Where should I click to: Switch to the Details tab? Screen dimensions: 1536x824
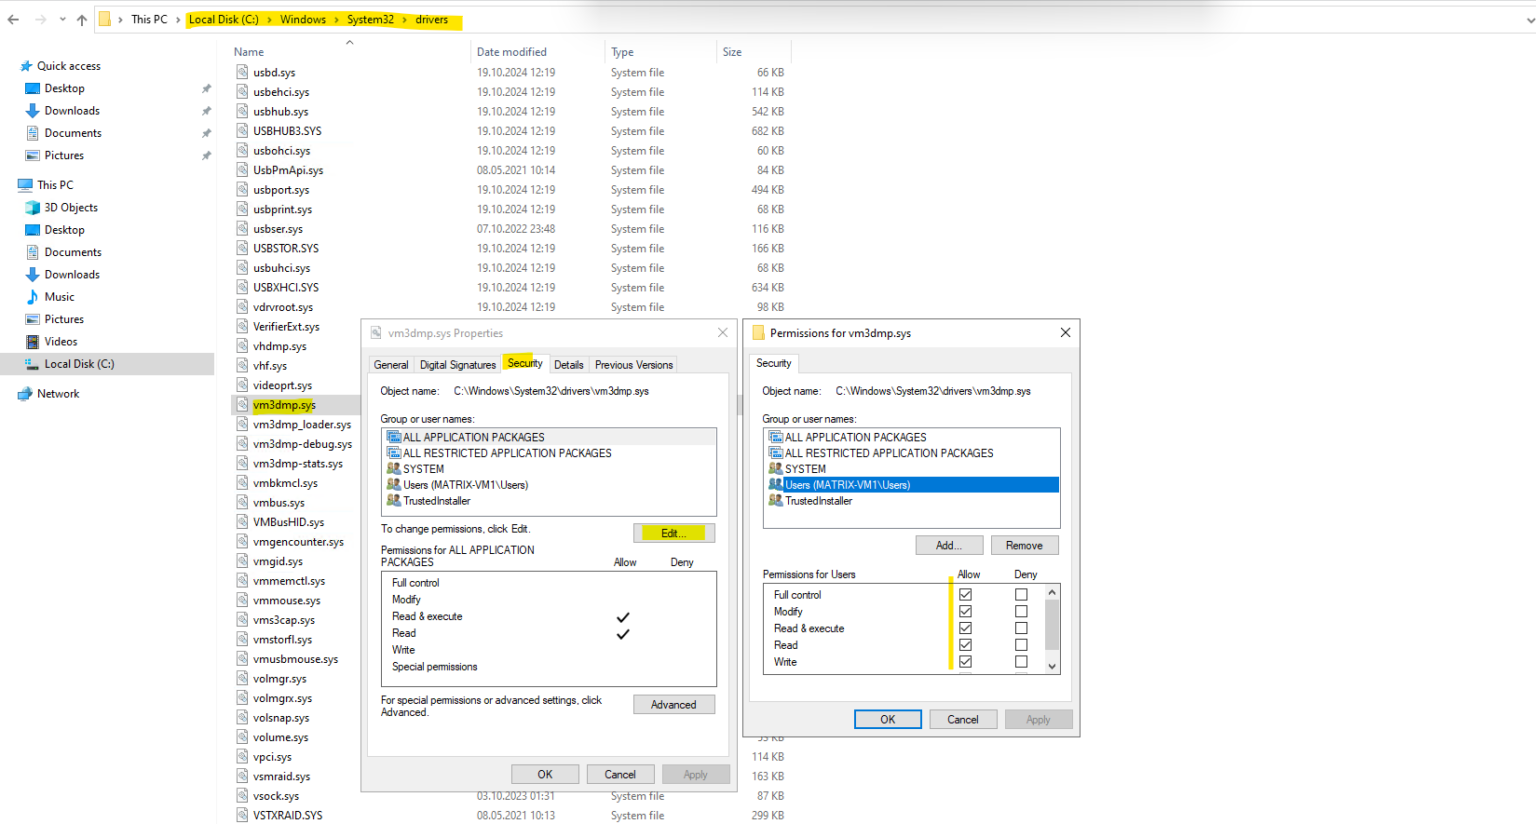tap(568, 364)
